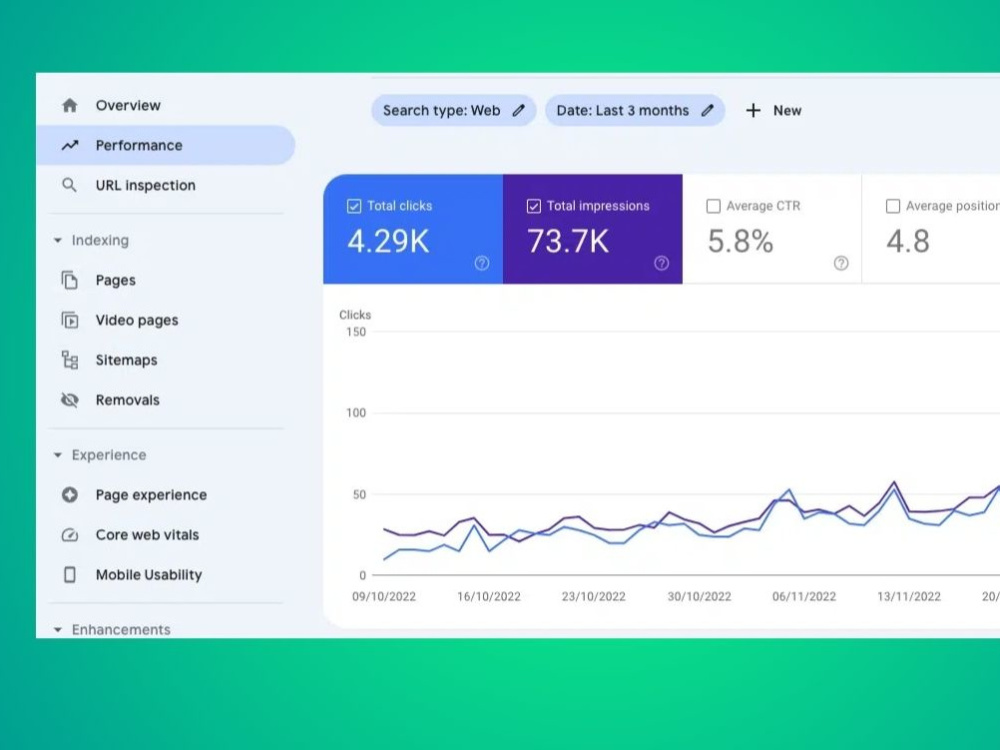This screenshot has width=1000, height=750.
Task: Click the Indexing section label
Action: (100, 240)
